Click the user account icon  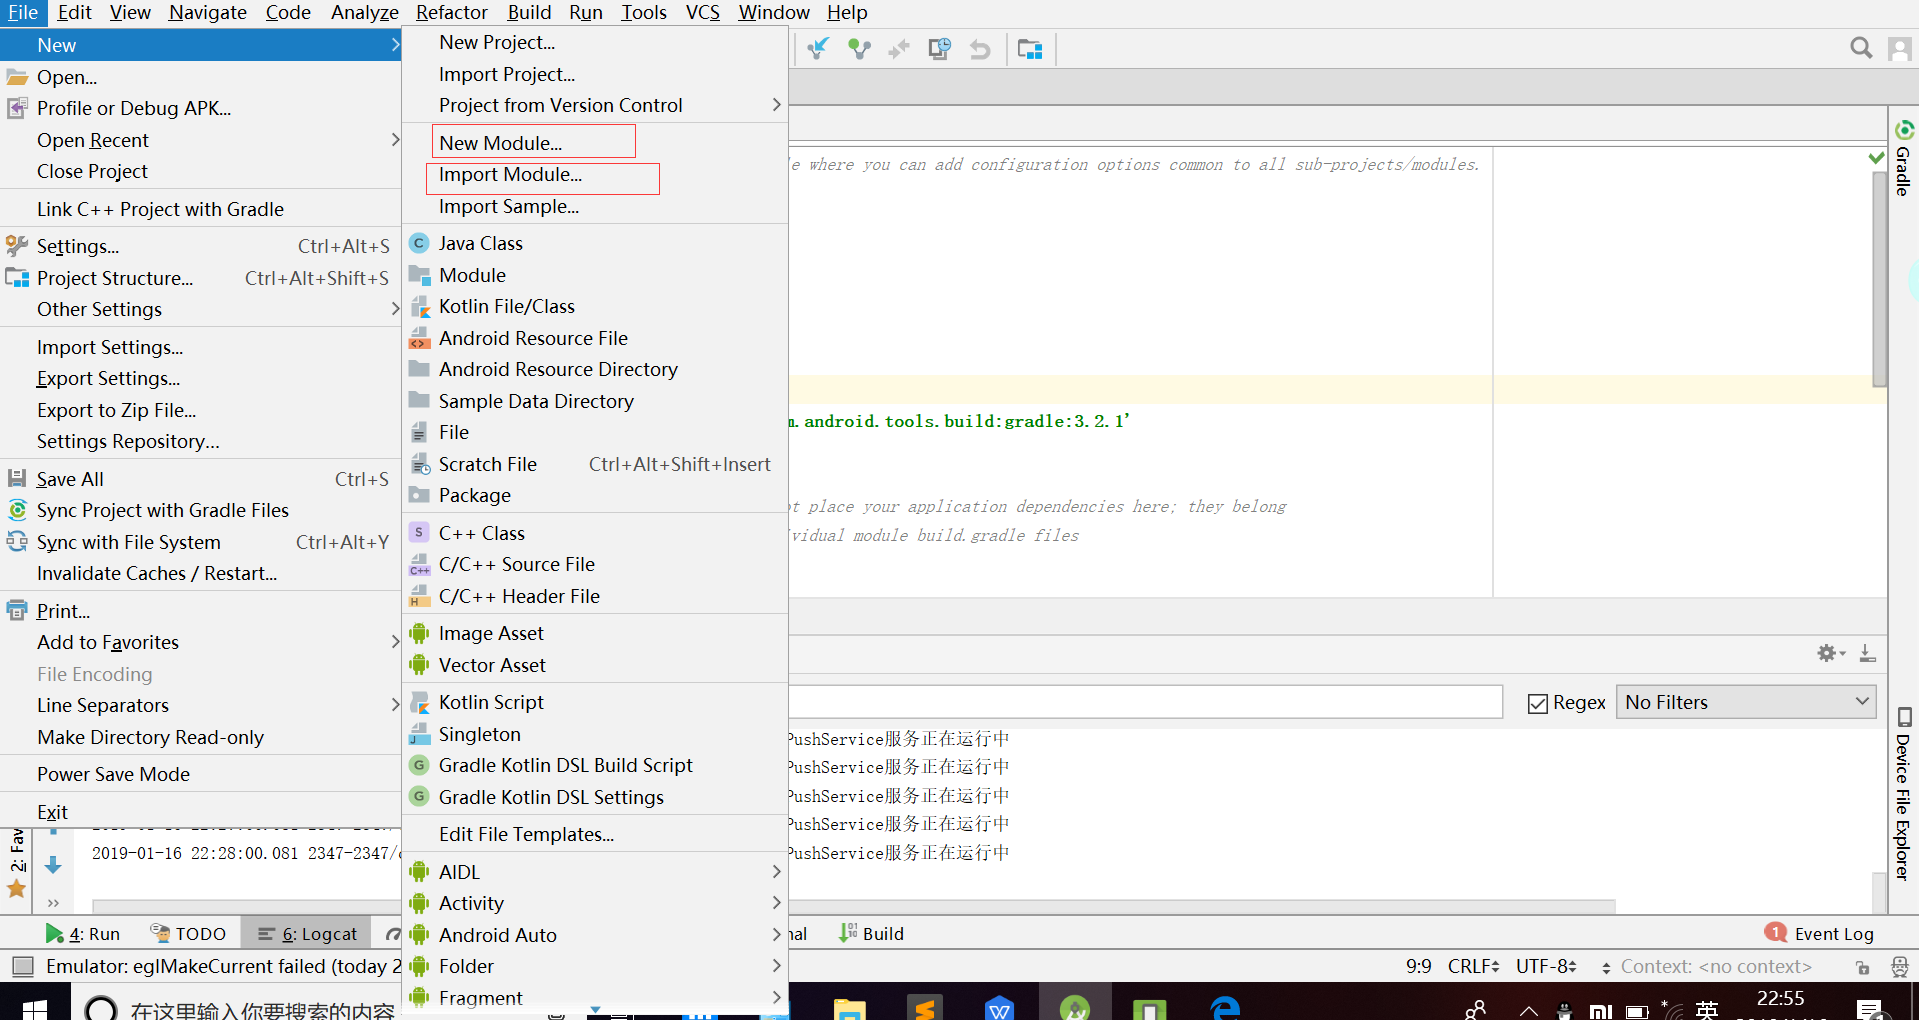(1899, 48)
